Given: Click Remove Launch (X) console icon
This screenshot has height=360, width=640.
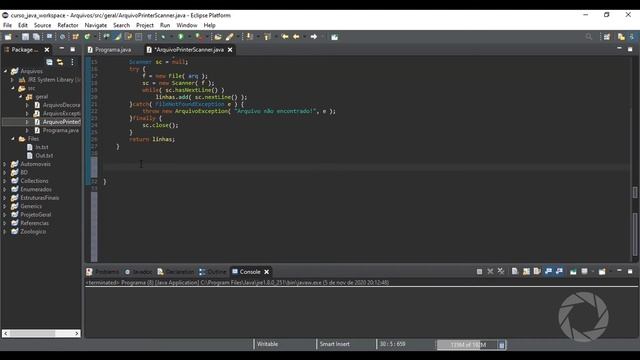Looking at the screenshot, I should point(490,271).
